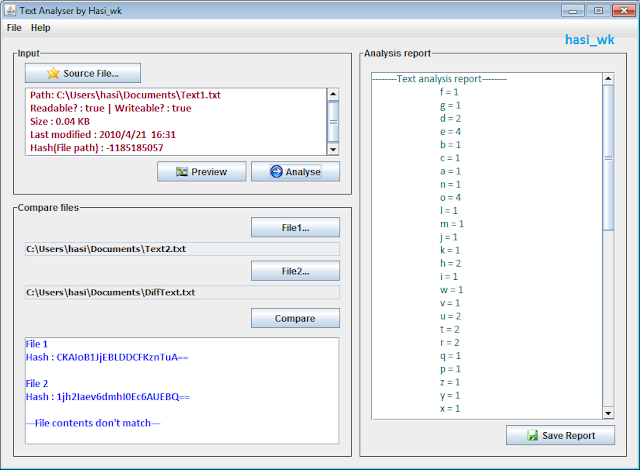
Task: Click the 'Hash : 1jh2Iaev6dmhI0Ec6AUEBQ==' line
Action: coord(108,397)
